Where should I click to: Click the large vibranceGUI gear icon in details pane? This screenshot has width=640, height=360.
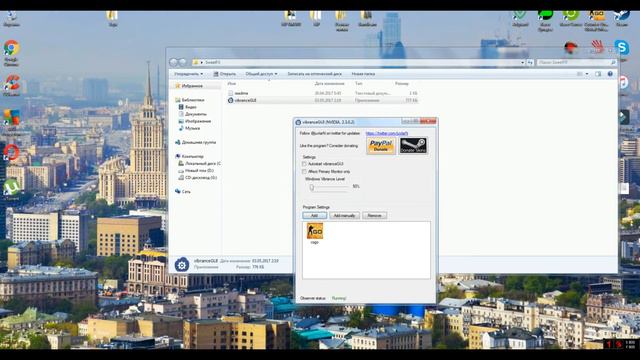[182, 264]
